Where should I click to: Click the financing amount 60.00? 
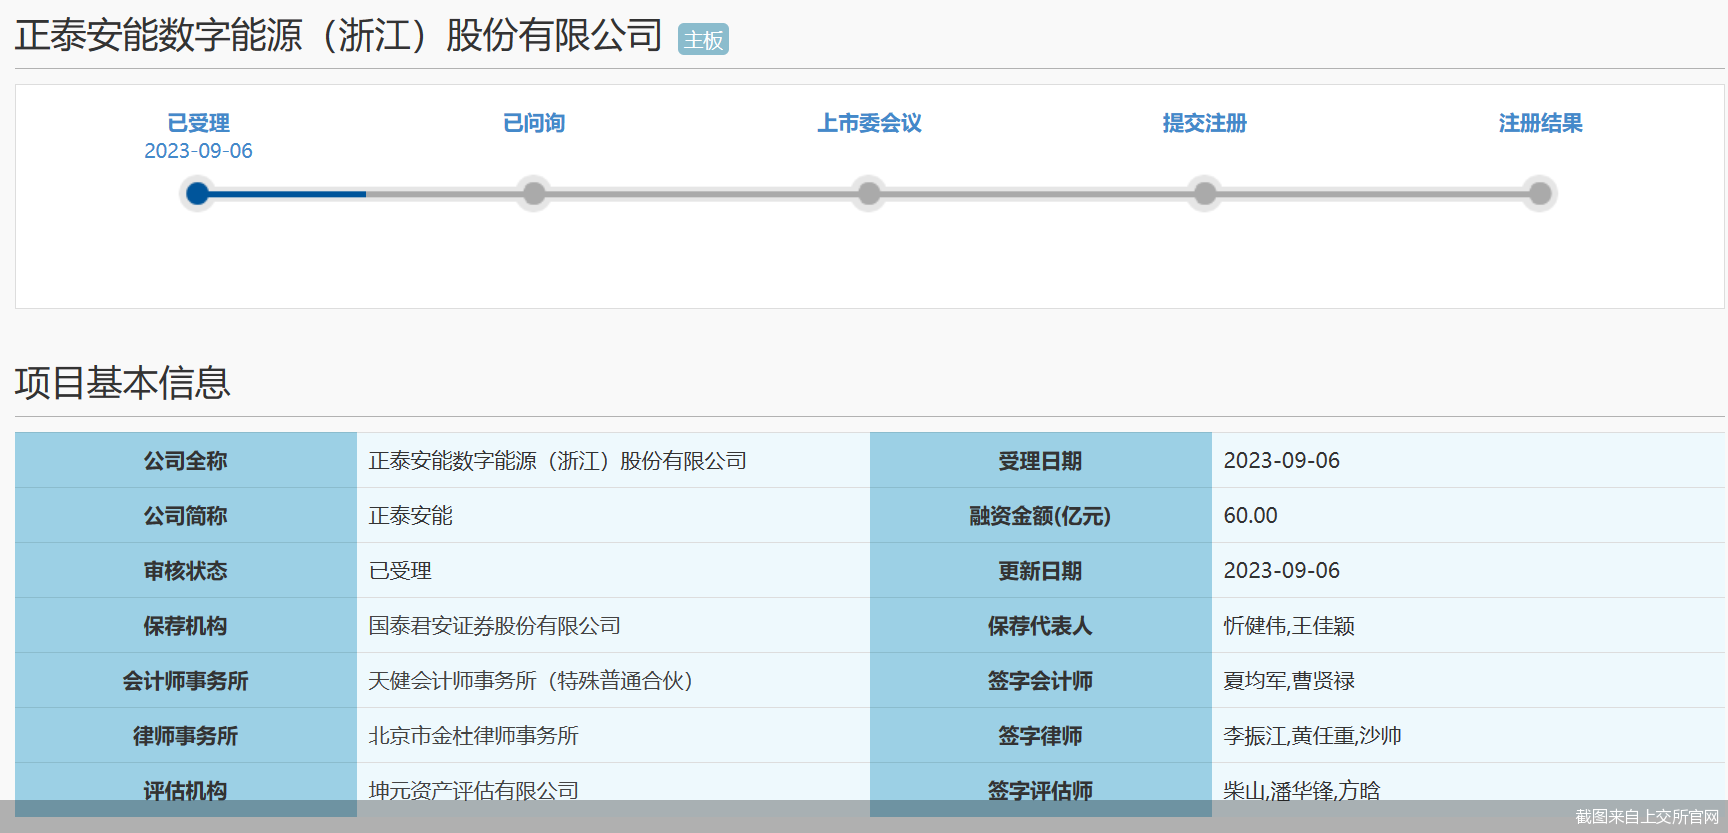[1251, 516]
